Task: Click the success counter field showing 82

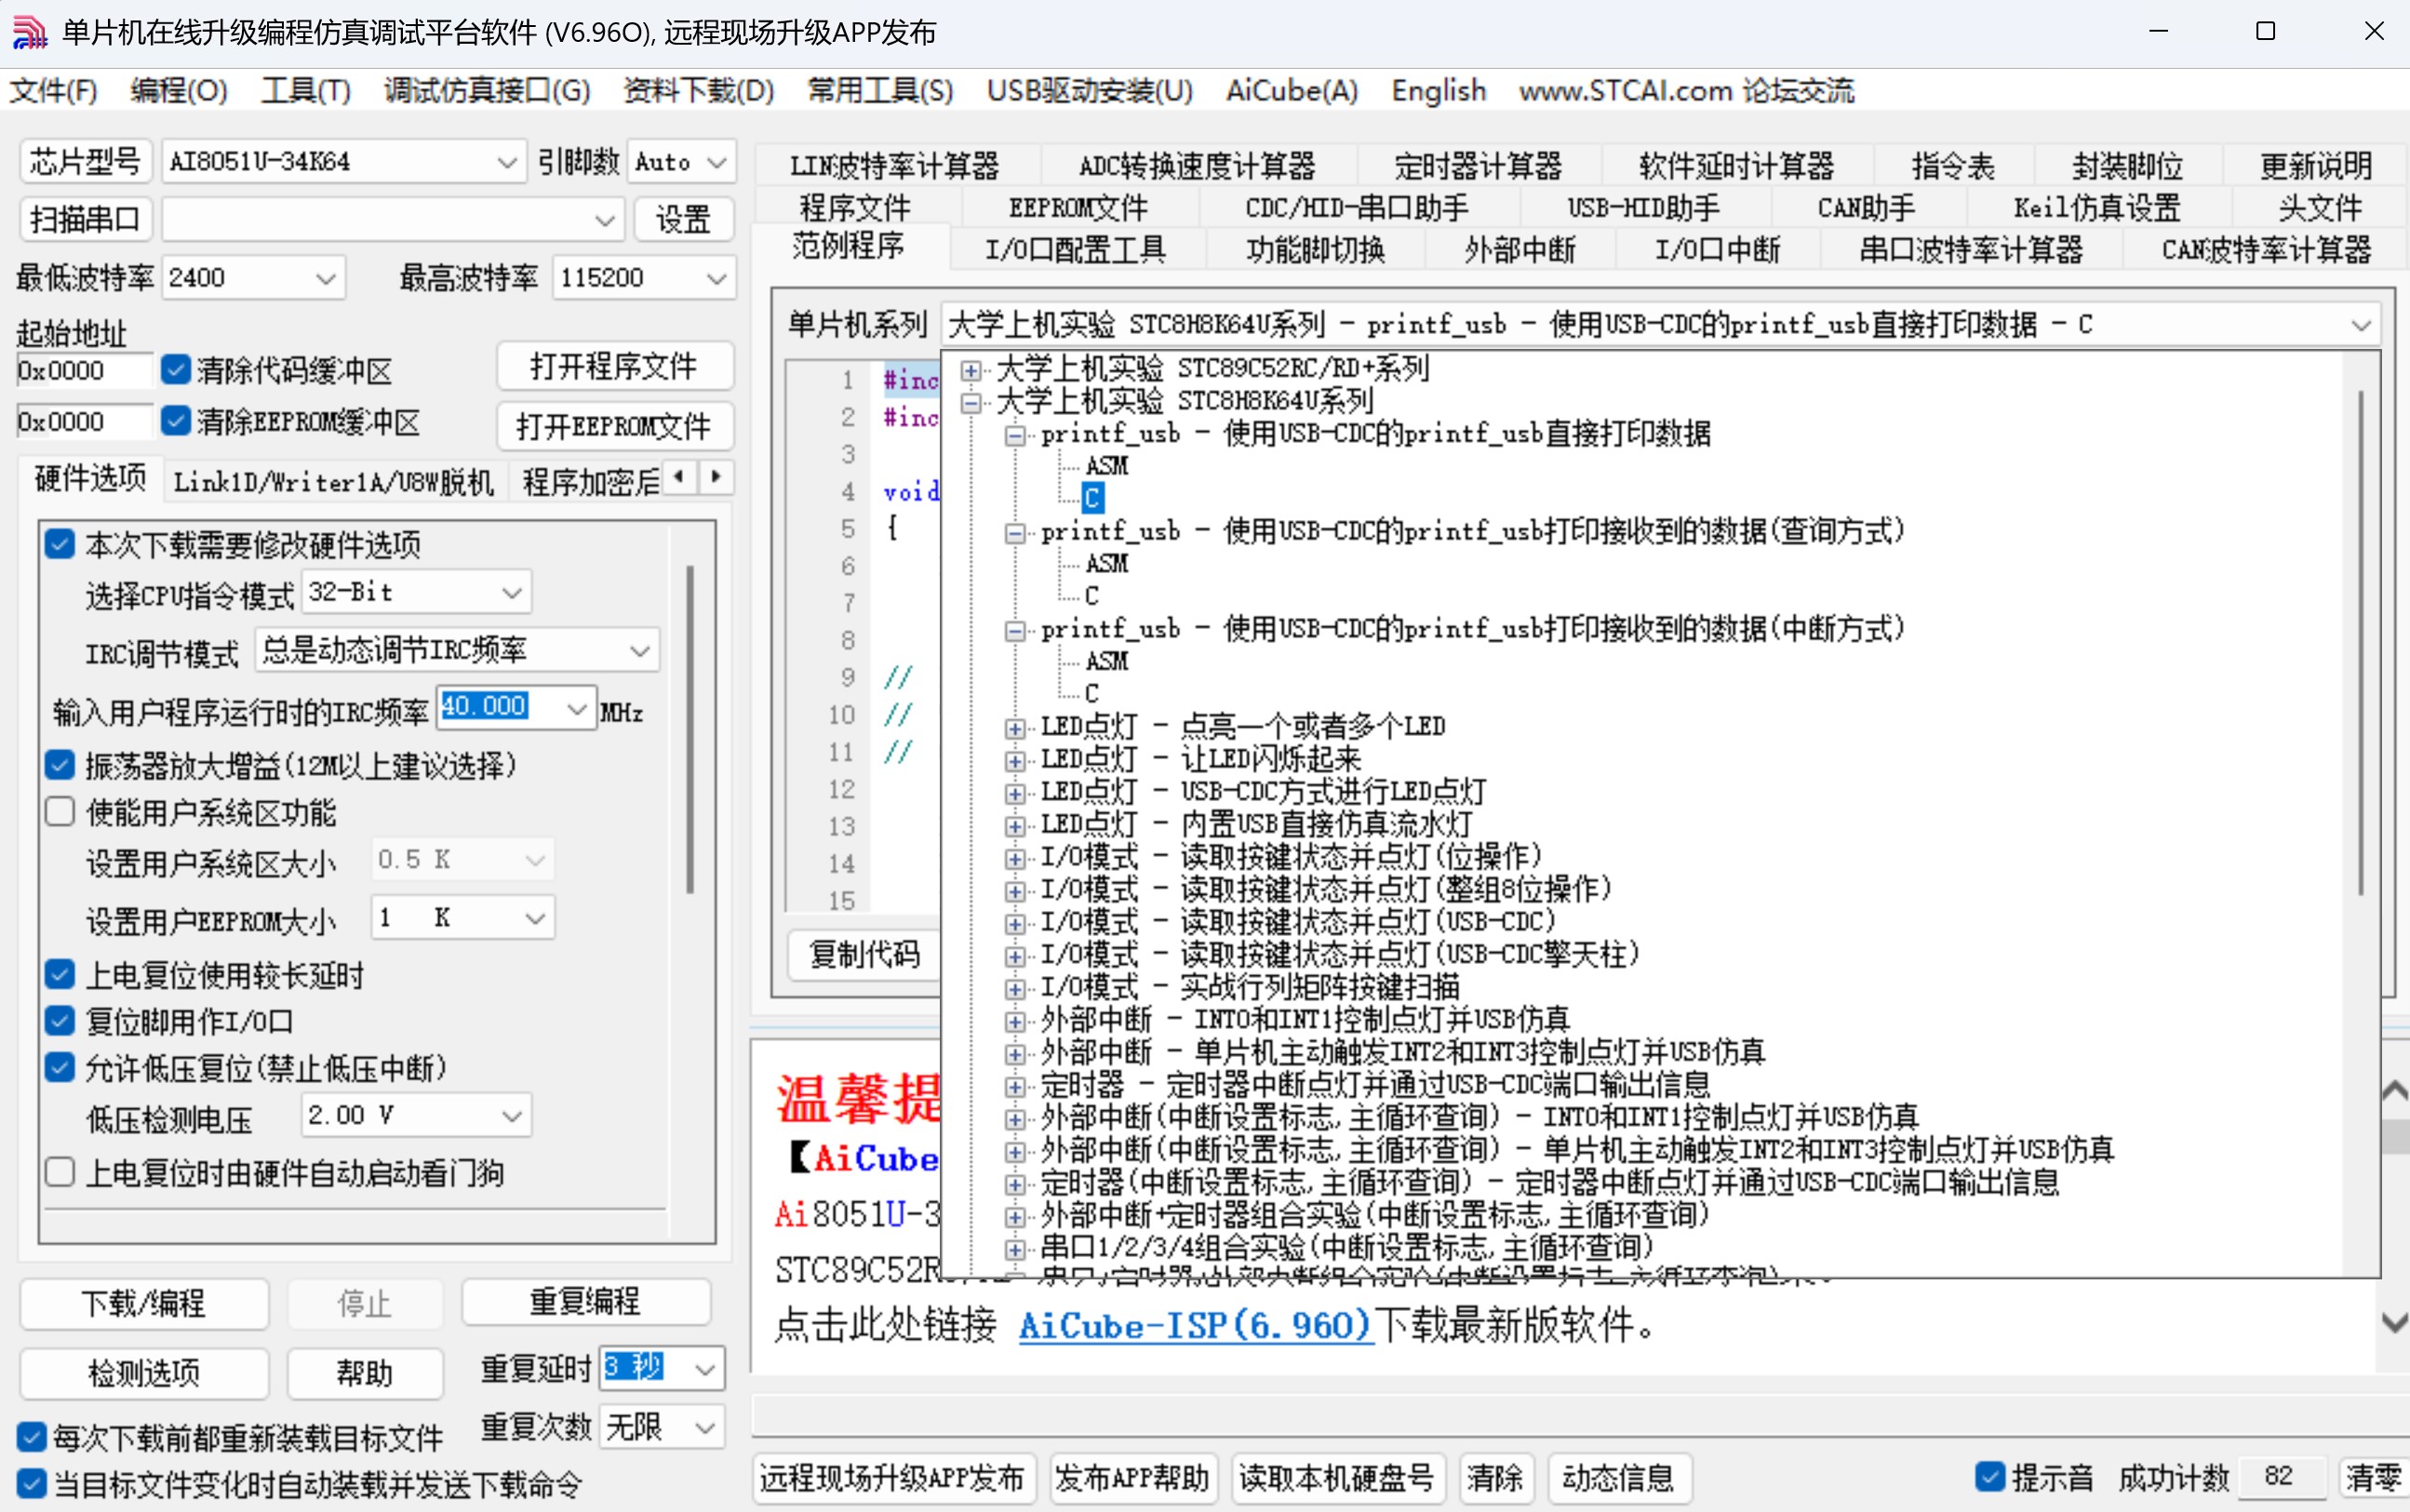Action: pyautogui.click(x=2281, y=1476)
